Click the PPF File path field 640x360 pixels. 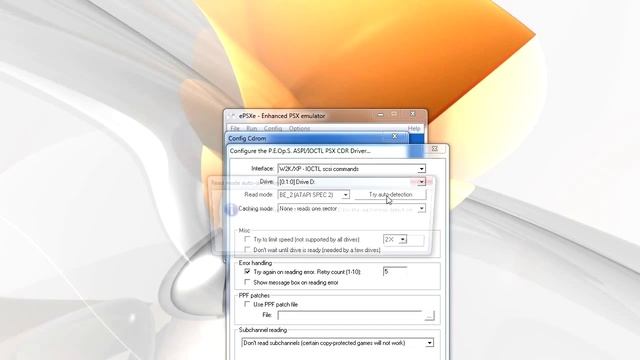tap(350, 315)
